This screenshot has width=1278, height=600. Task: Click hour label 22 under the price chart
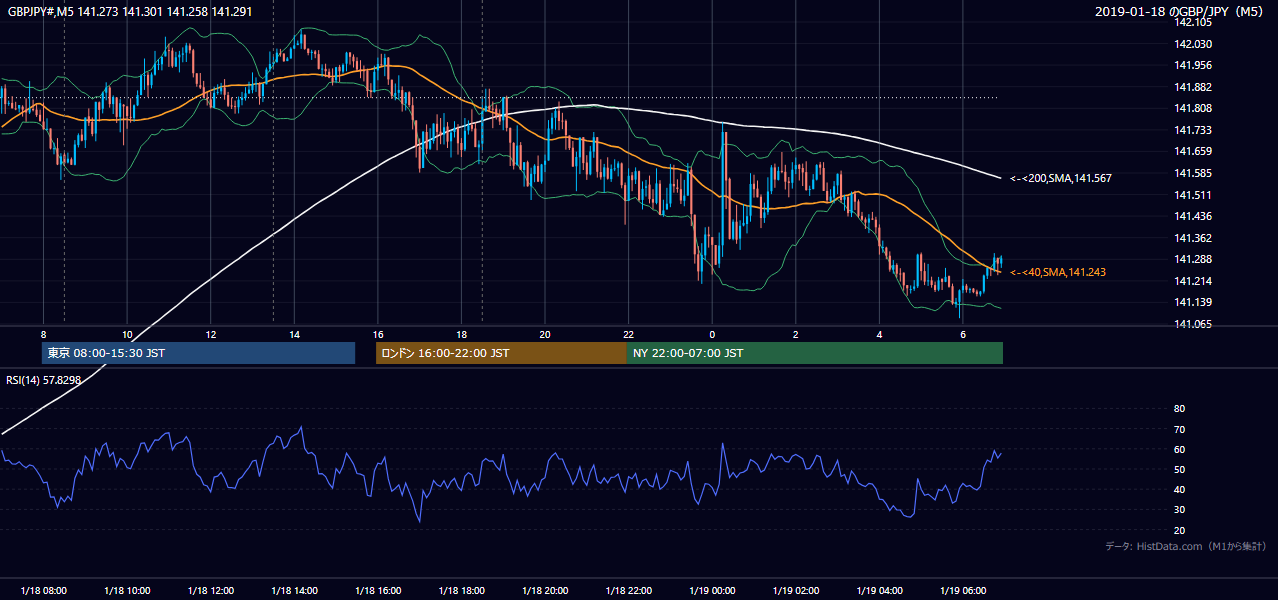(x=628, y=334)
